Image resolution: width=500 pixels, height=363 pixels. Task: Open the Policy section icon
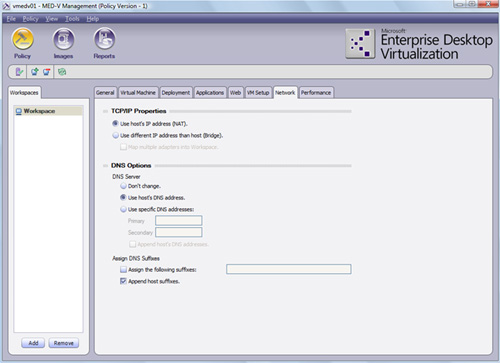click(x=23, y=39)
